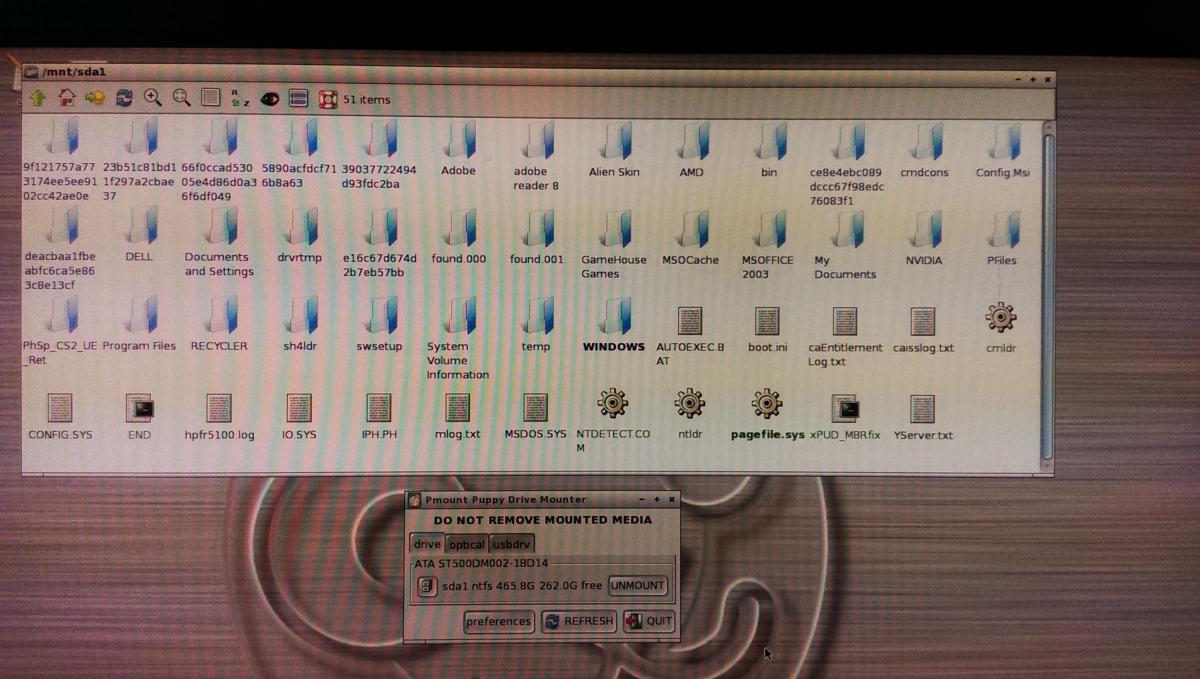Select the PFiles folder
This screenshot has width=1200, height=679.
pyautogui.click(x=1001, y=238)
